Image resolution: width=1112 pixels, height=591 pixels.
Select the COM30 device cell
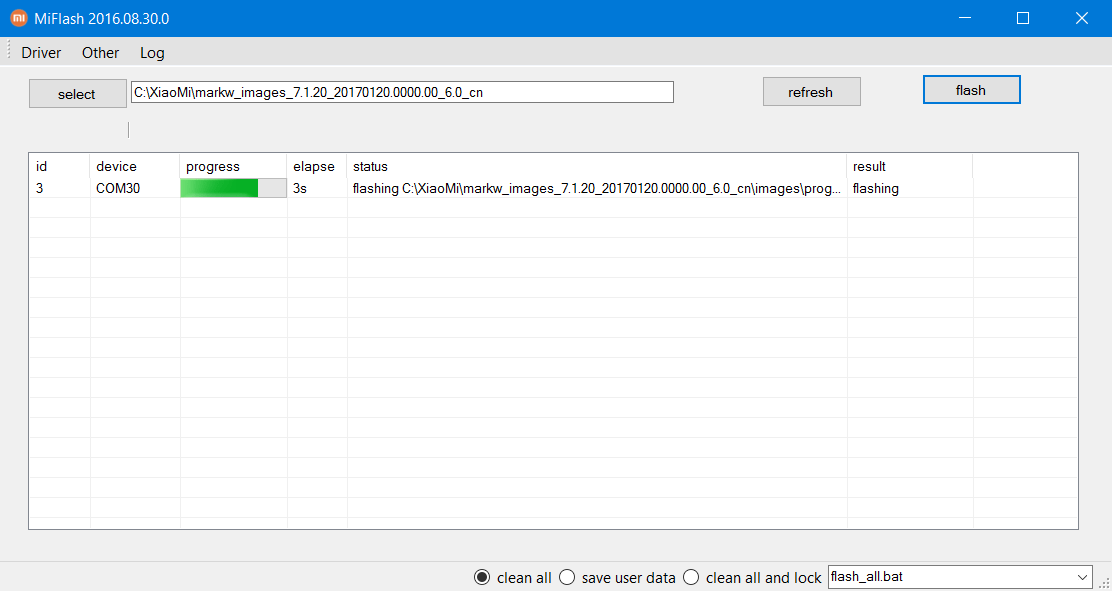click(x=135, y=189)
